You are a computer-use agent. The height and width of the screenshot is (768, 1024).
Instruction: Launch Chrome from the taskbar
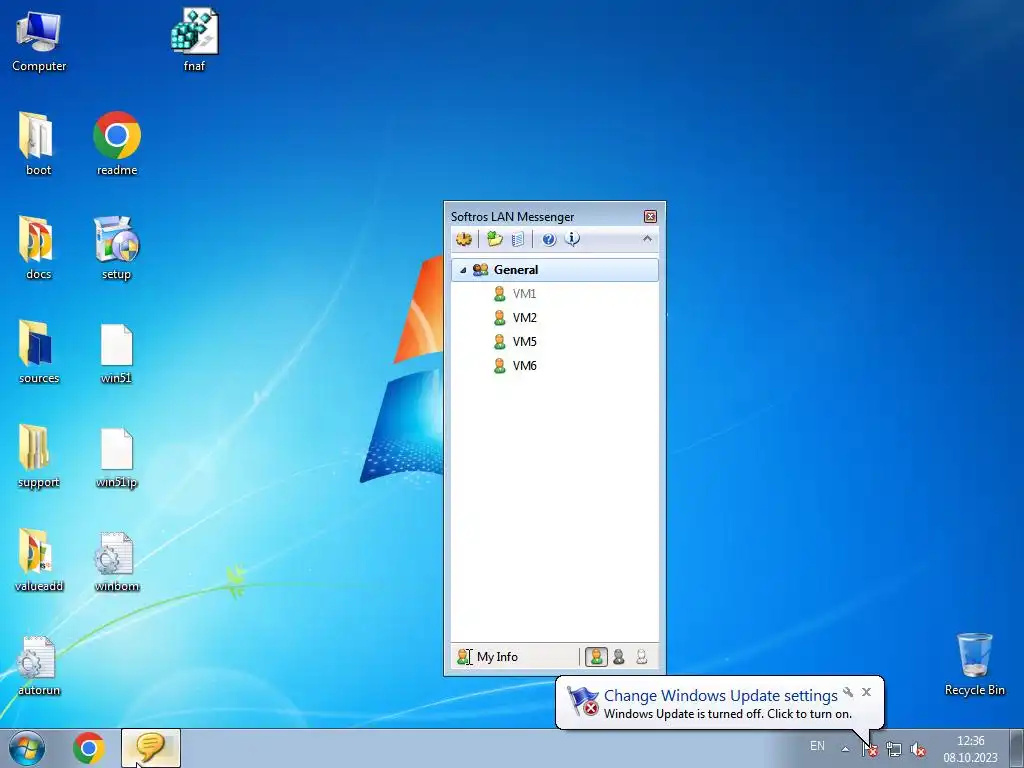[x=89, y=748]
